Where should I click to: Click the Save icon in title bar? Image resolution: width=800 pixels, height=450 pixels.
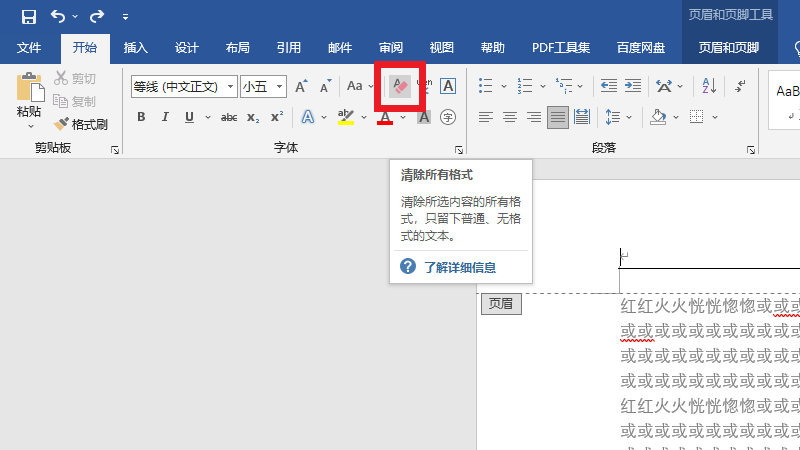tap(28, 16)
